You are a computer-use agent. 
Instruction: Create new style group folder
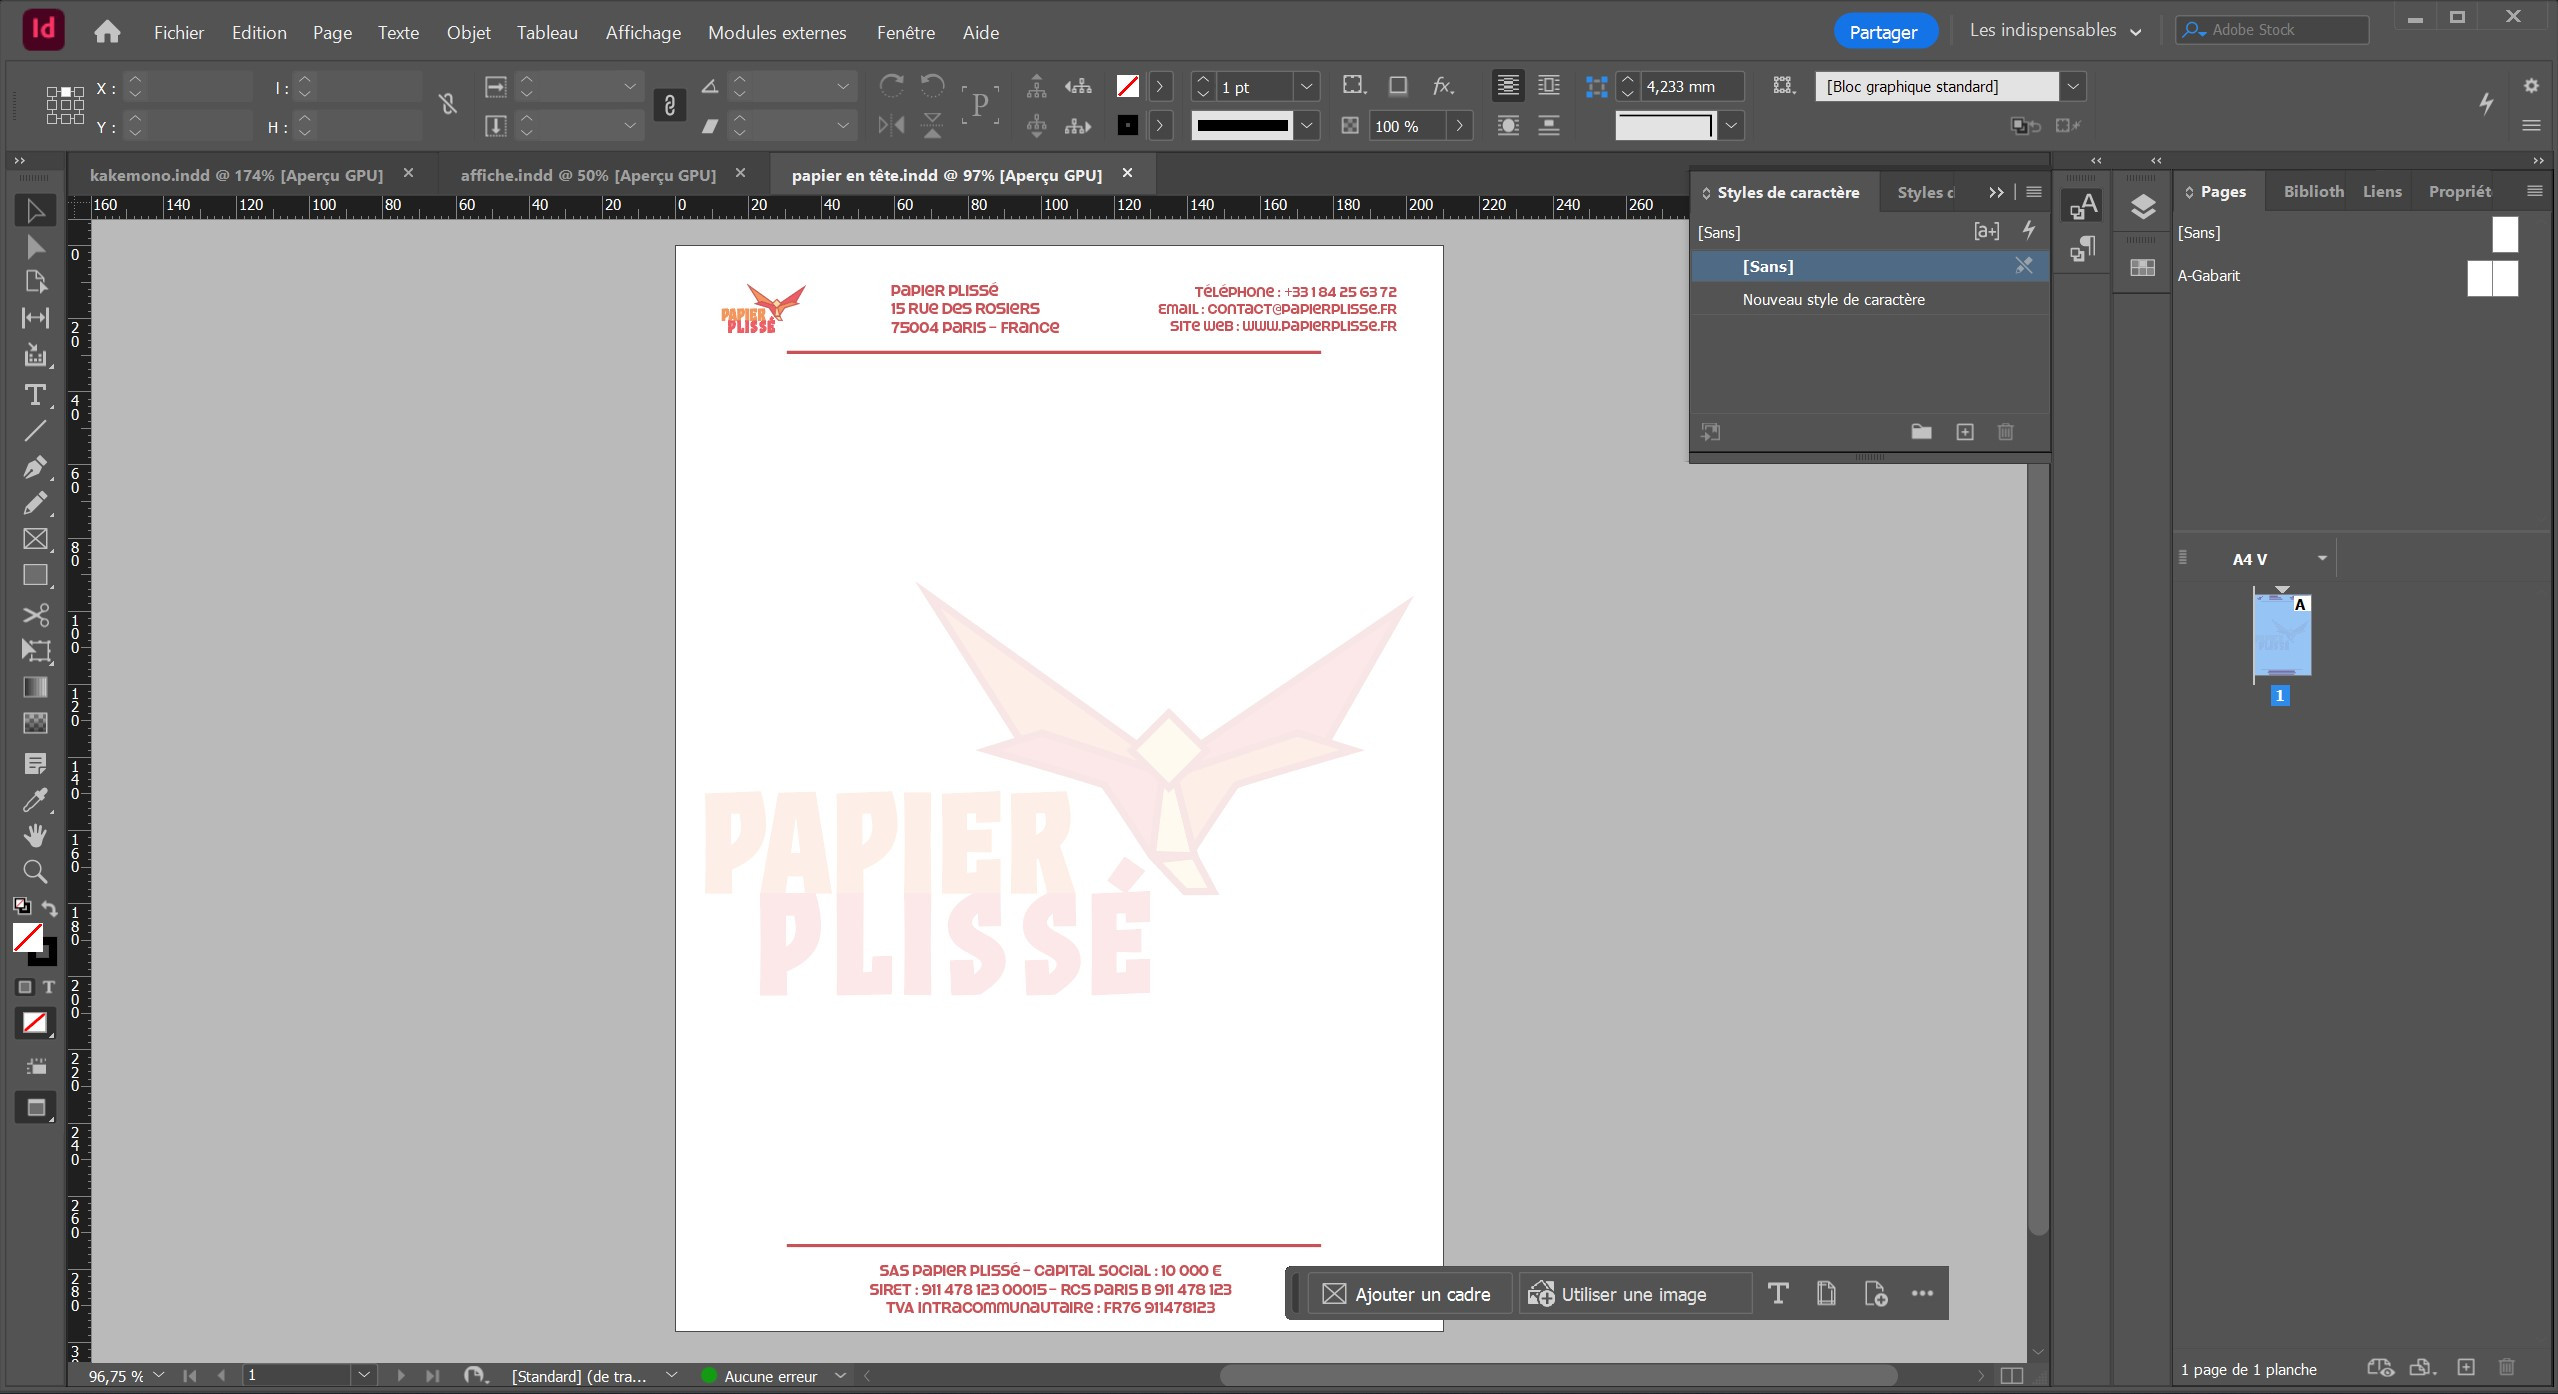pyautogui.click(x=1921, y=432)
